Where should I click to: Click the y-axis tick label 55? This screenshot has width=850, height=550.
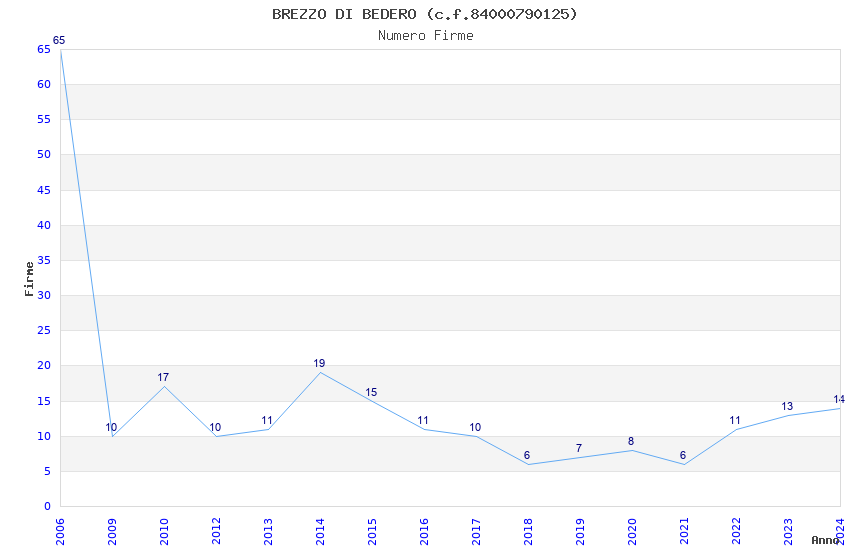tap(44, 119)
